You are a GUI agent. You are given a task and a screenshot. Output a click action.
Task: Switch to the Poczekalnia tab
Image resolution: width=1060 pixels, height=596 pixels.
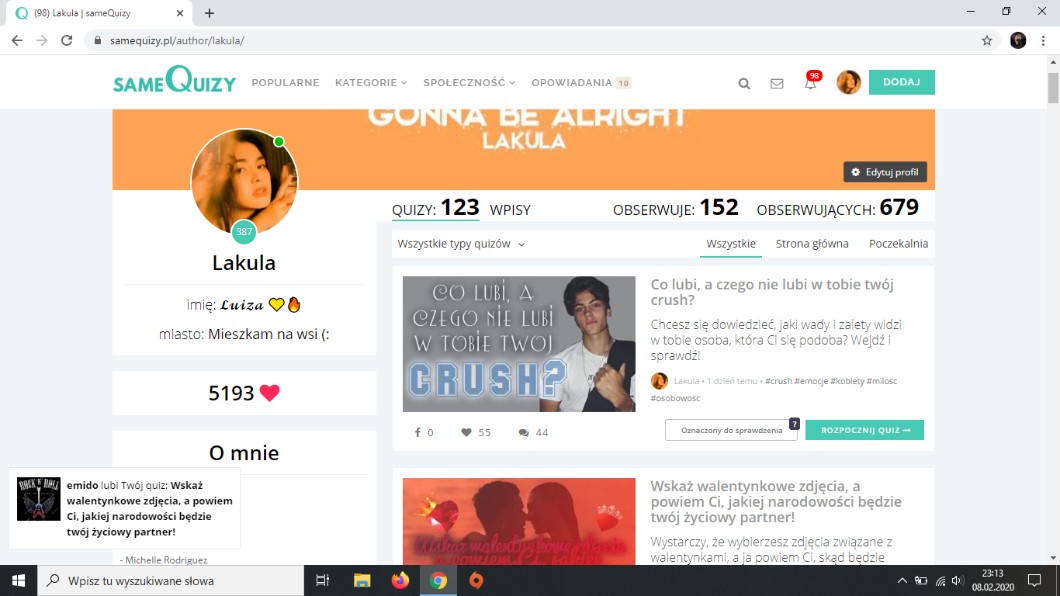click(898, 244)
